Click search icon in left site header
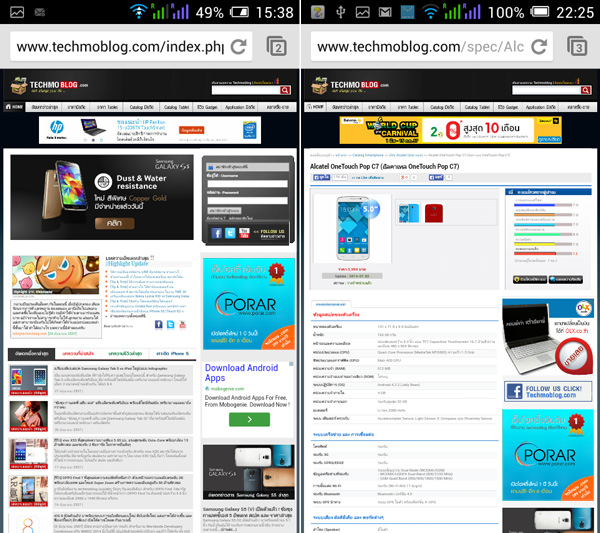The height and width of the screenshot is (533, 600). tap(285, 90)
